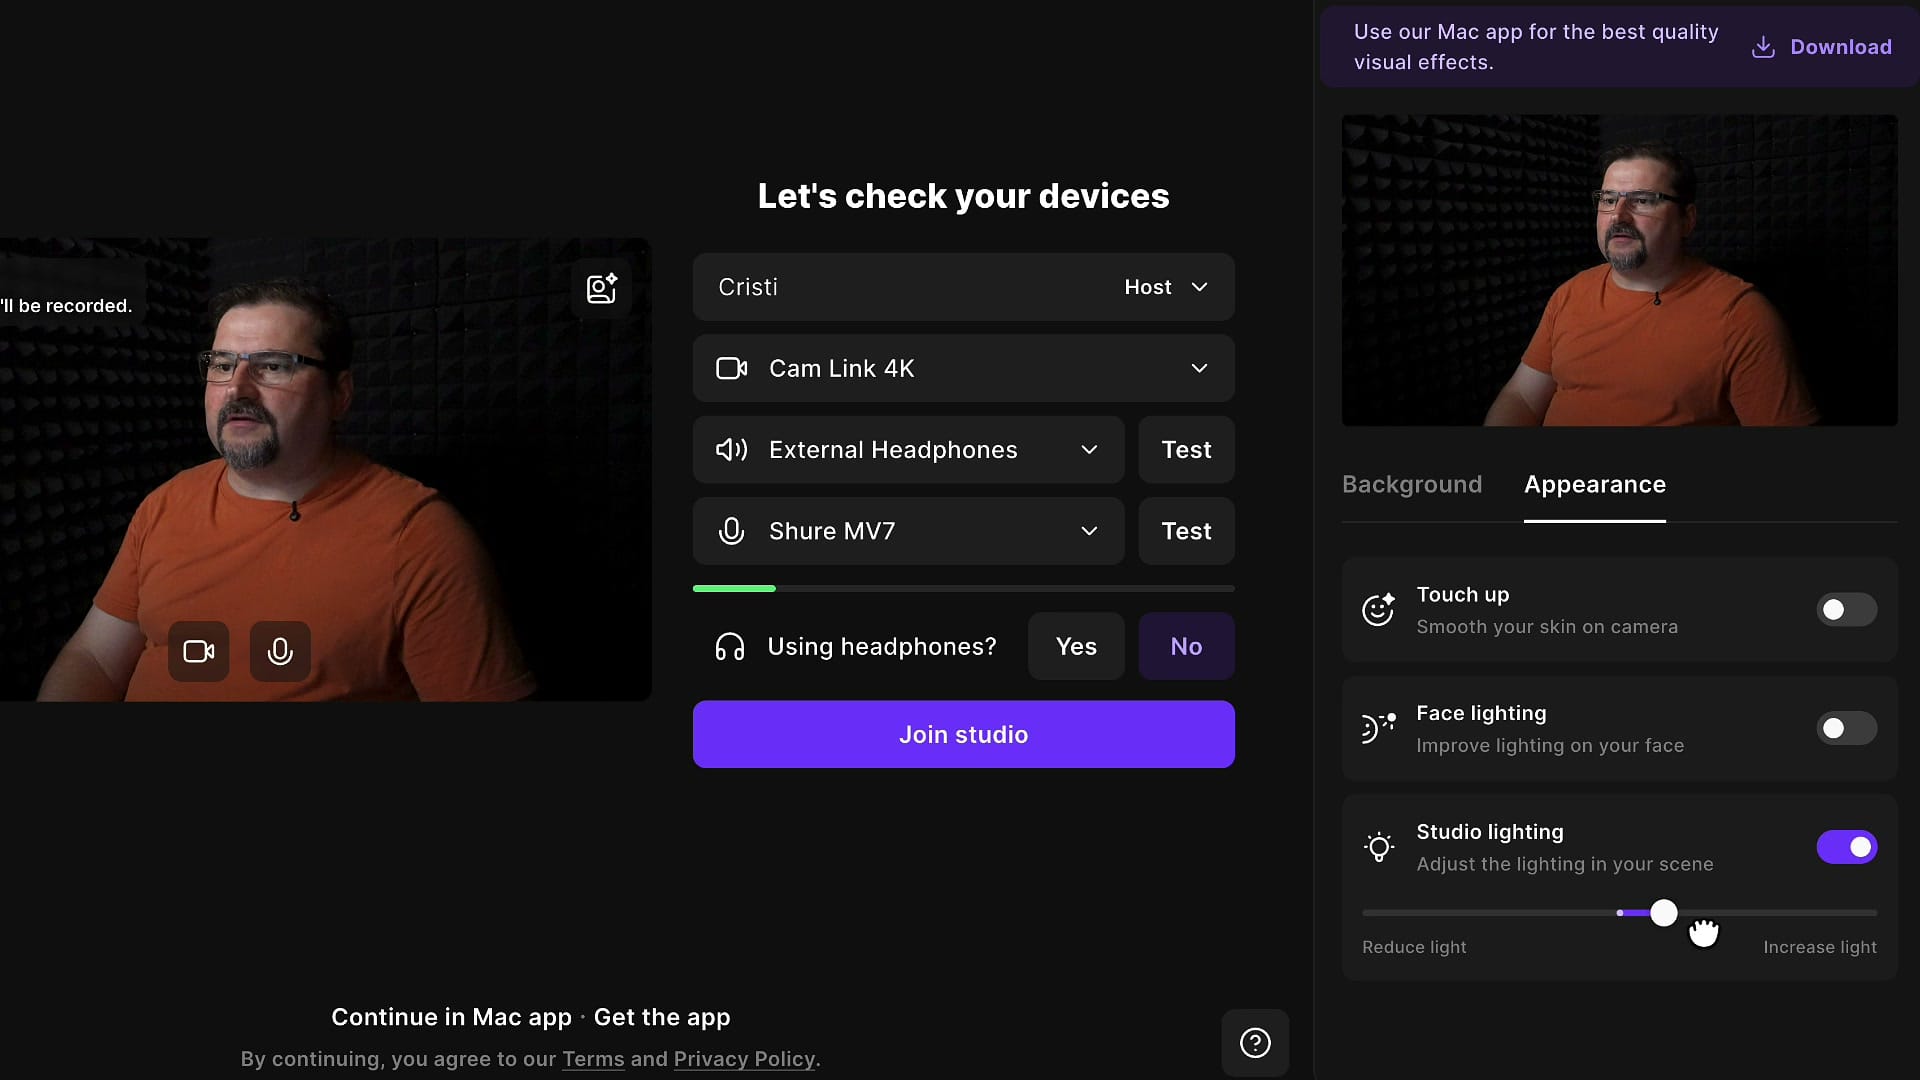The height and width of the screenshot is (1080, 1920).
Task: Click the microphone level meter bar
Action: click(x=963, y=589)
